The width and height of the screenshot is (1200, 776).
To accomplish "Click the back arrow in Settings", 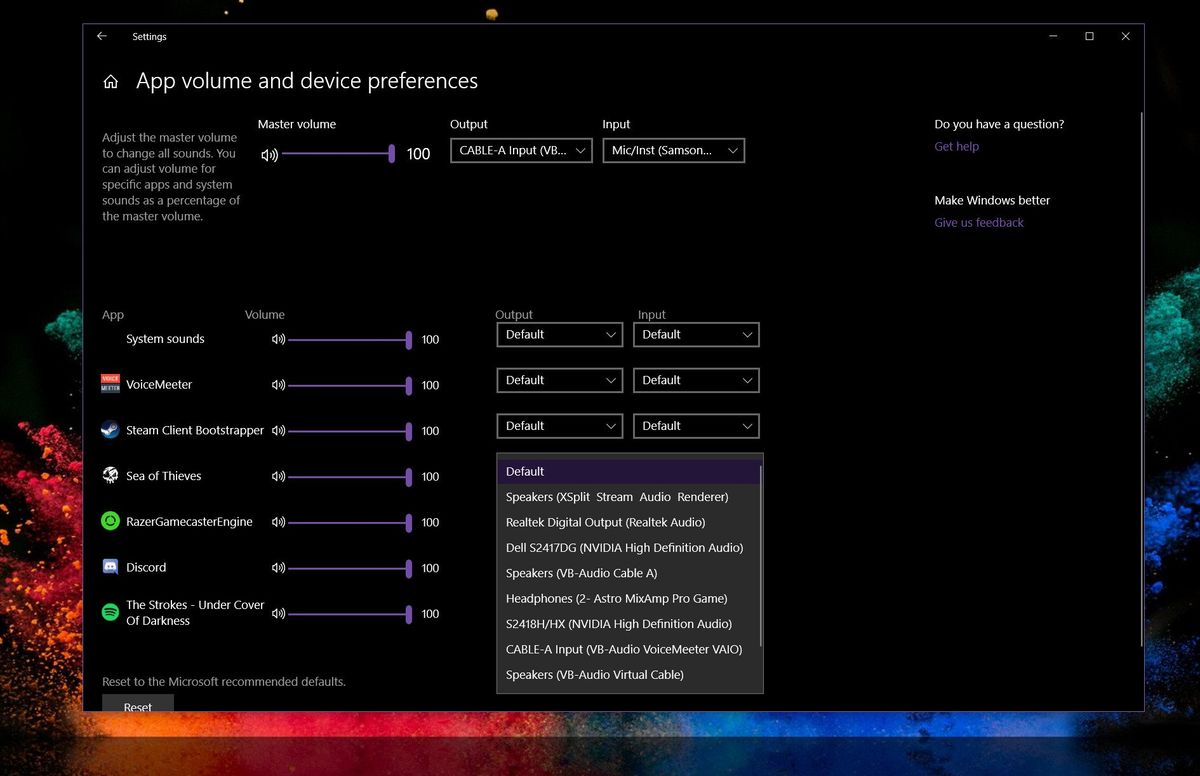I will pyautogui.click(x=101, y=36).
